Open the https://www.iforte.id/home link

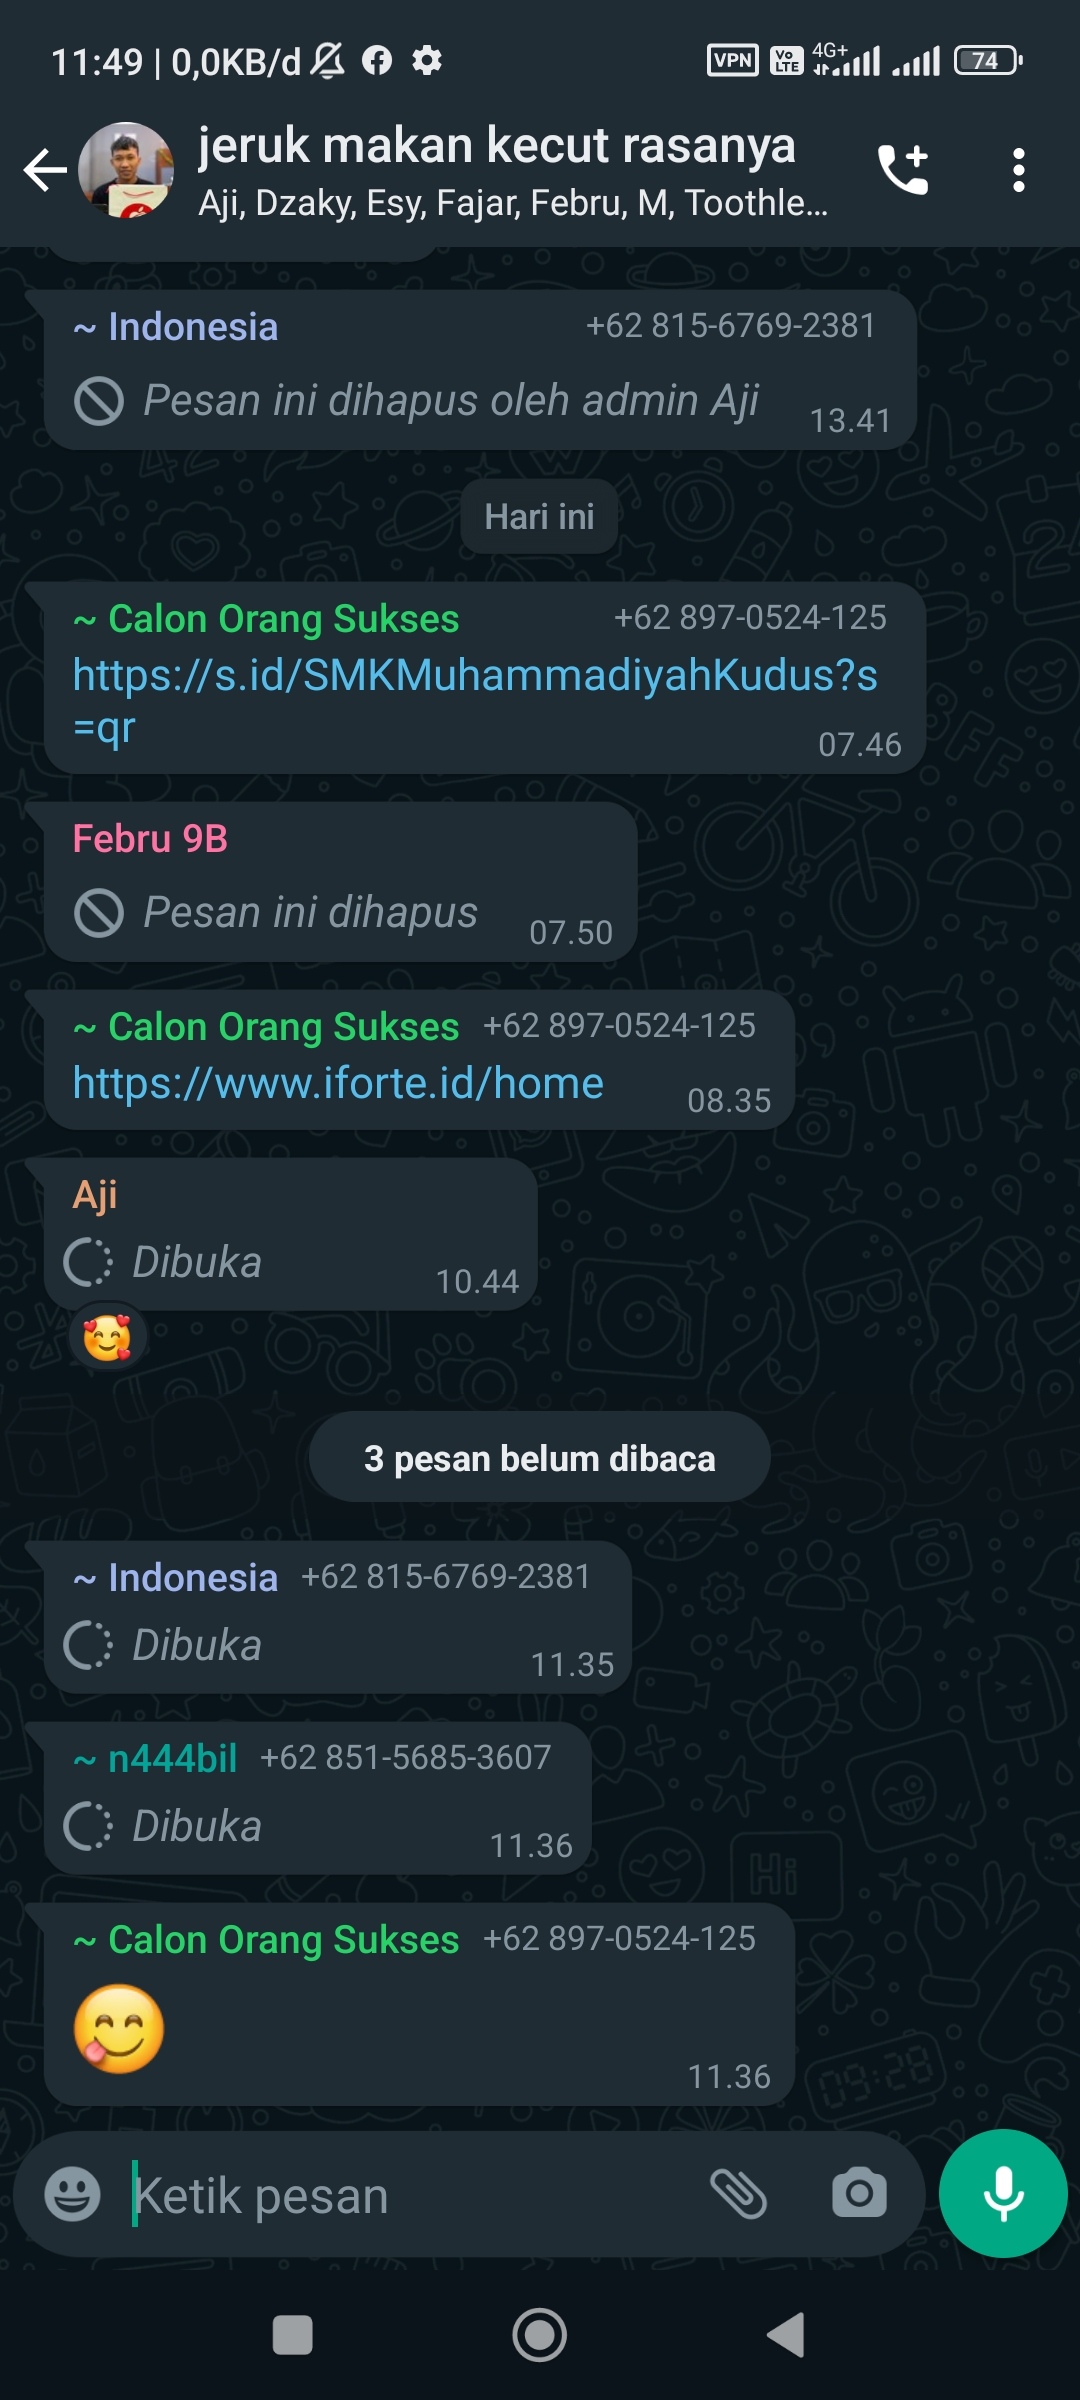click(338, 1083)
